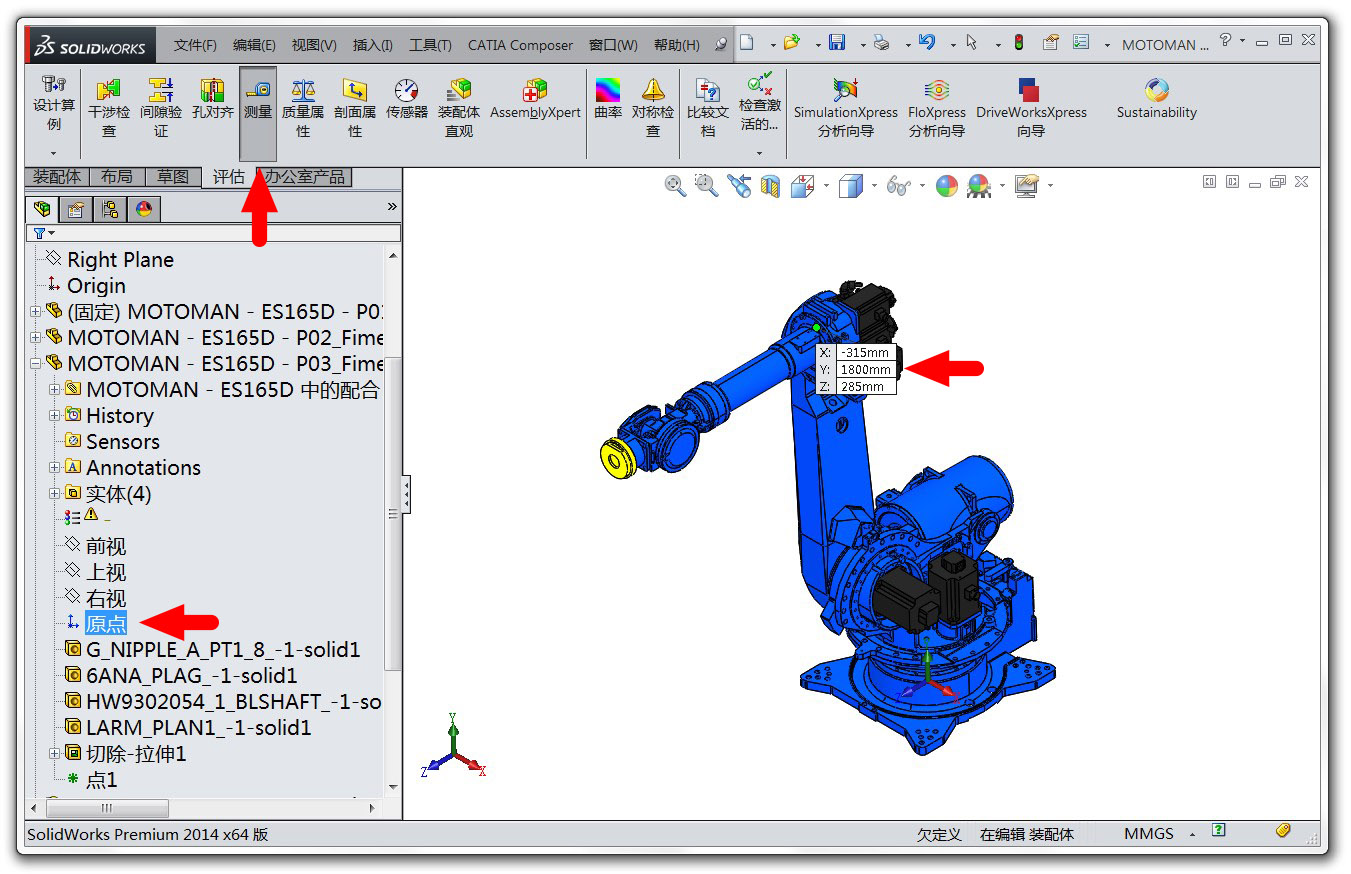1351x874 pixels.
Task: Launch the DriveWorksXpress wizard
Action: click(1031, 108)
